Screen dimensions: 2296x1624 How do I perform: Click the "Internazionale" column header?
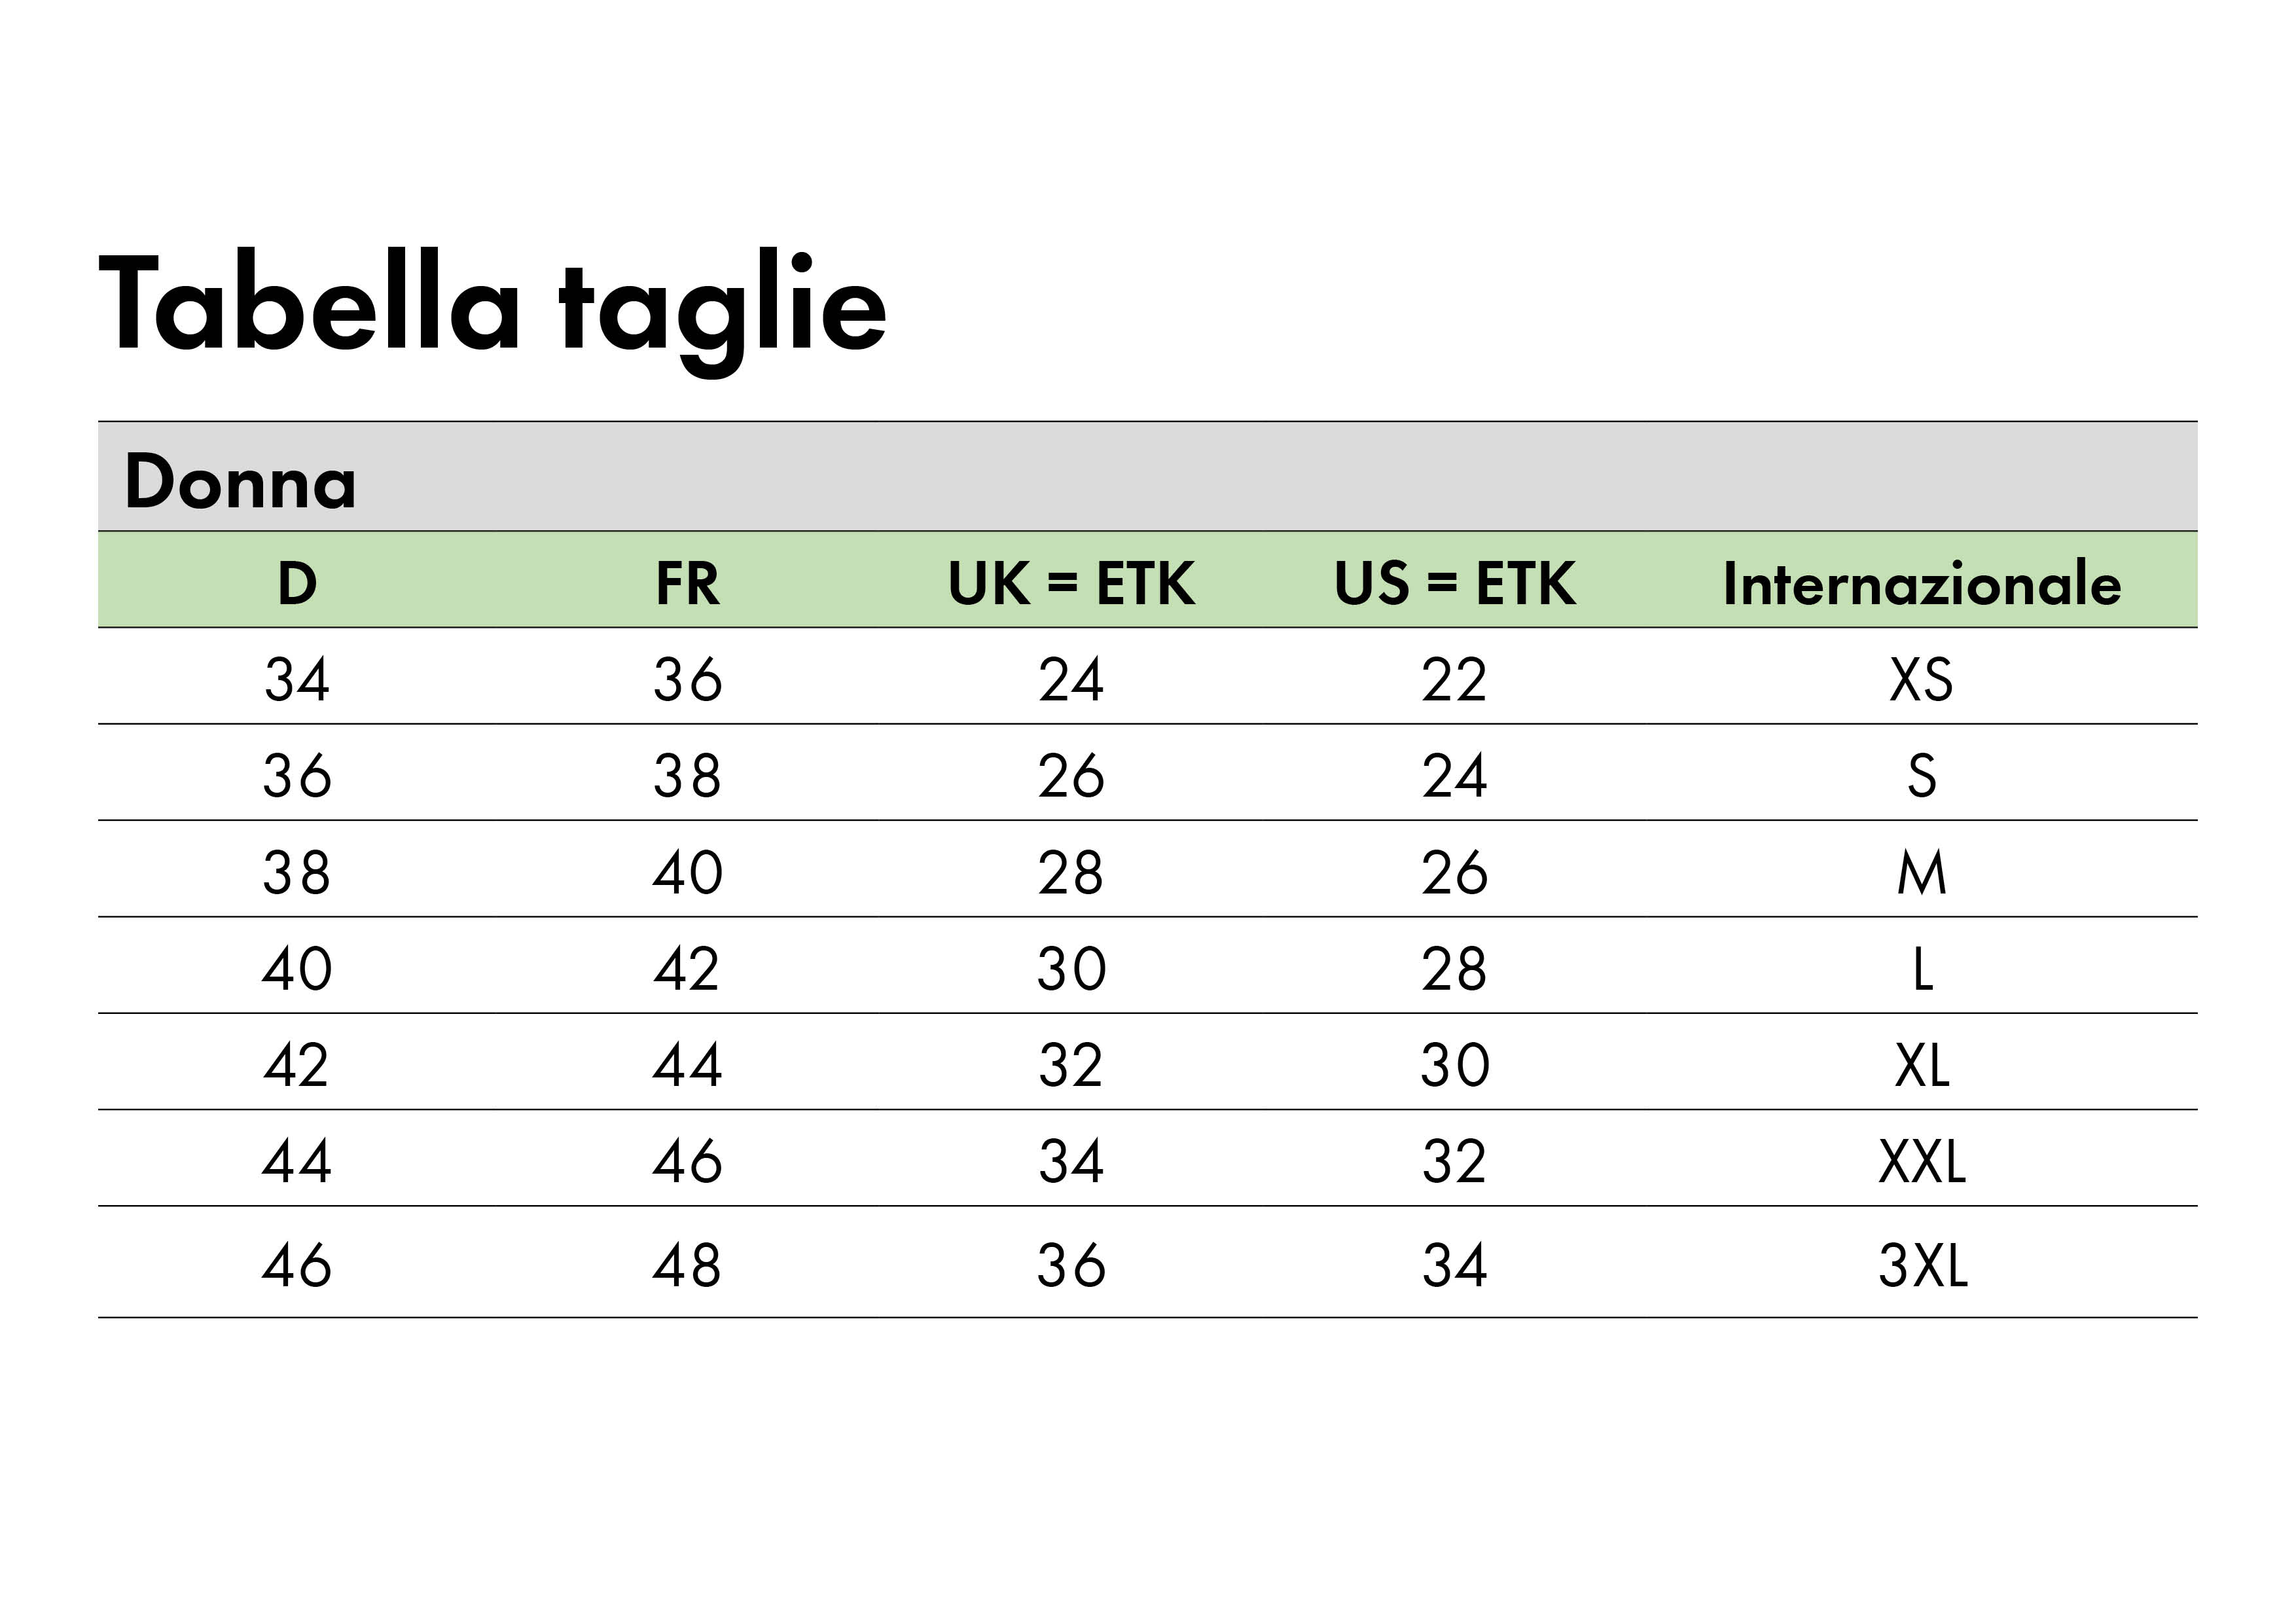pyautogui.click(x=1922, y=583)
